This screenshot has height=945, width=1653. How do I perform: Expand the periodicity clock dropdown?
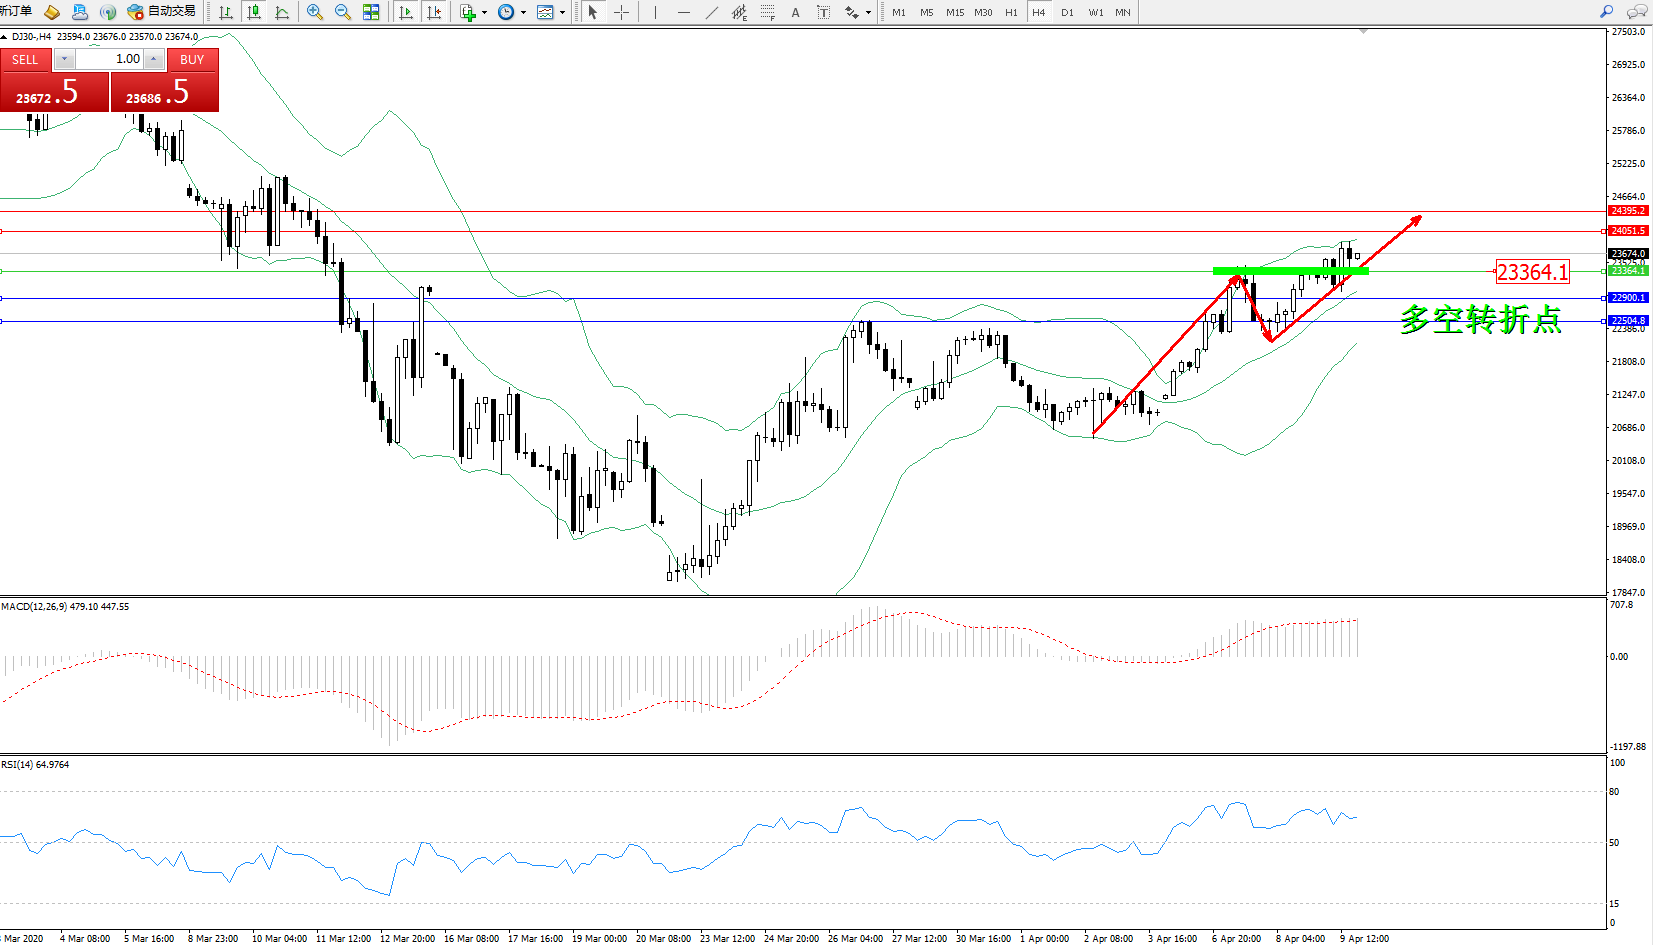pyautogui.click(x=523, y=13)
